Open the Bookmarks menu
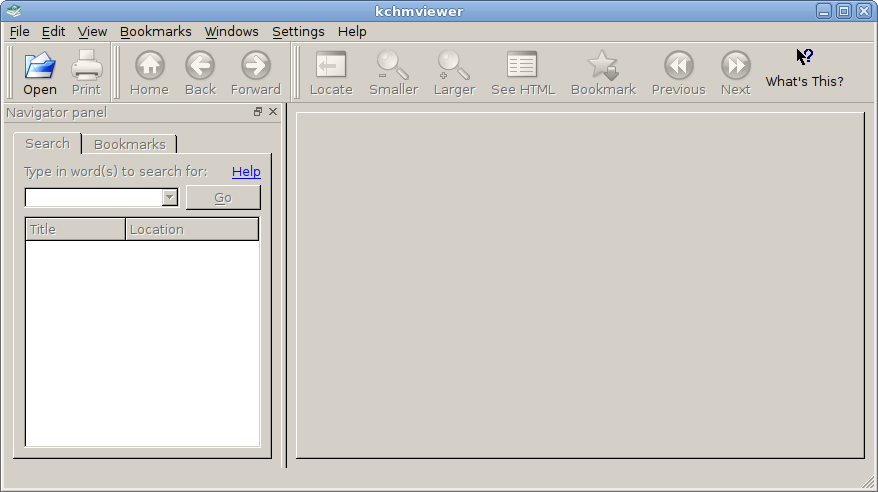This screenshot has height=492, width=878. (156, 32)
